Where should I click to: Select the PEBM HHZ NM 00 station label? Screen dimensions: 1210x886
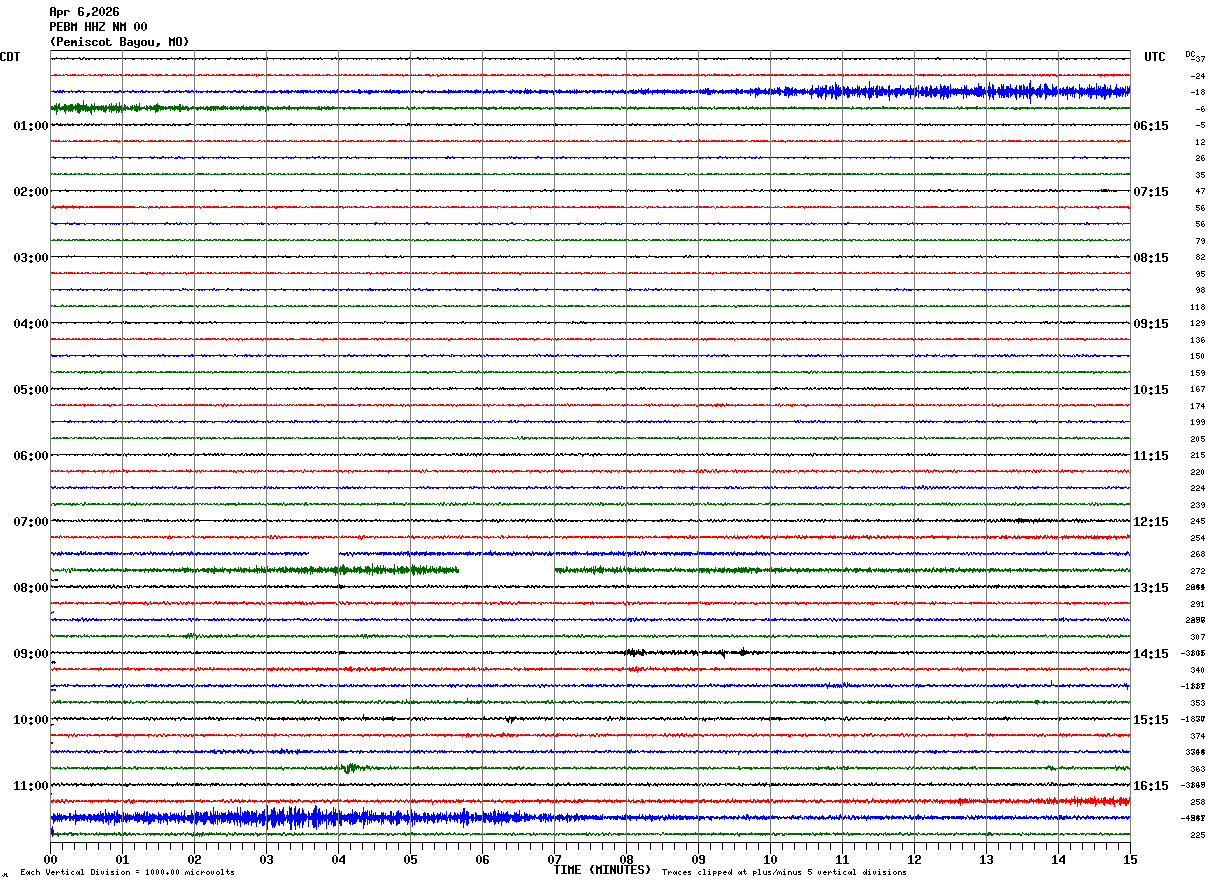pyautogui.click(x=98, y=27)
